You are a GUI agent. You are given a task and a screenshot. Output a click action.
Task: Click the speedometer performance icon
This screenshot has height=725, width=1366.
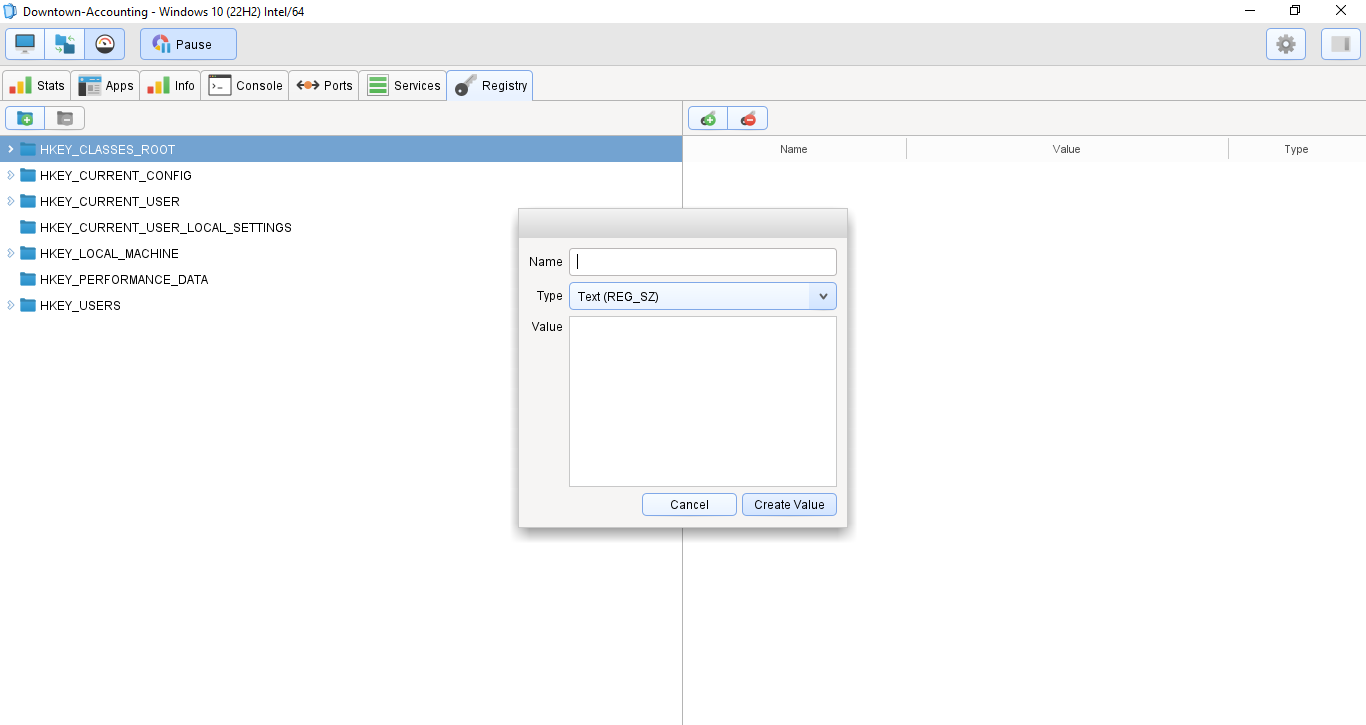click(104, 43)
